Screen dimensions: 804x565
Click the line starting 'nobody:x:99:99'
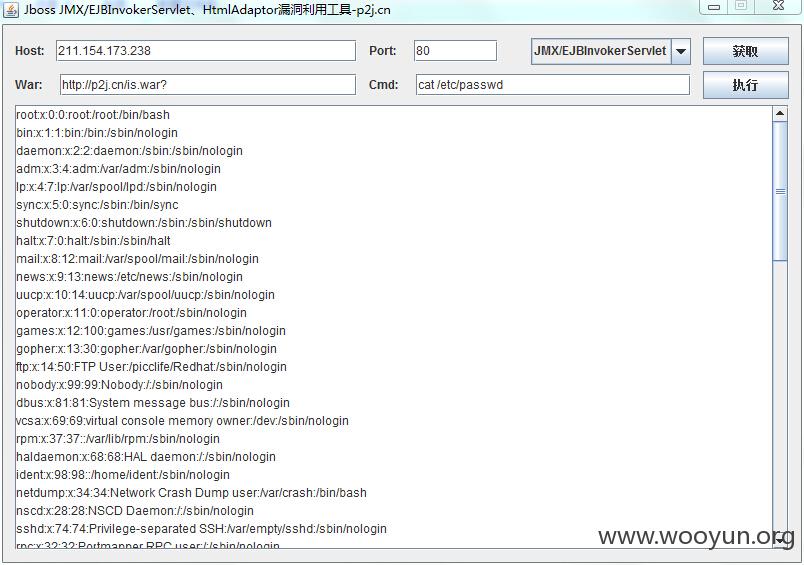pyautogui.click(x=119, y=385)
